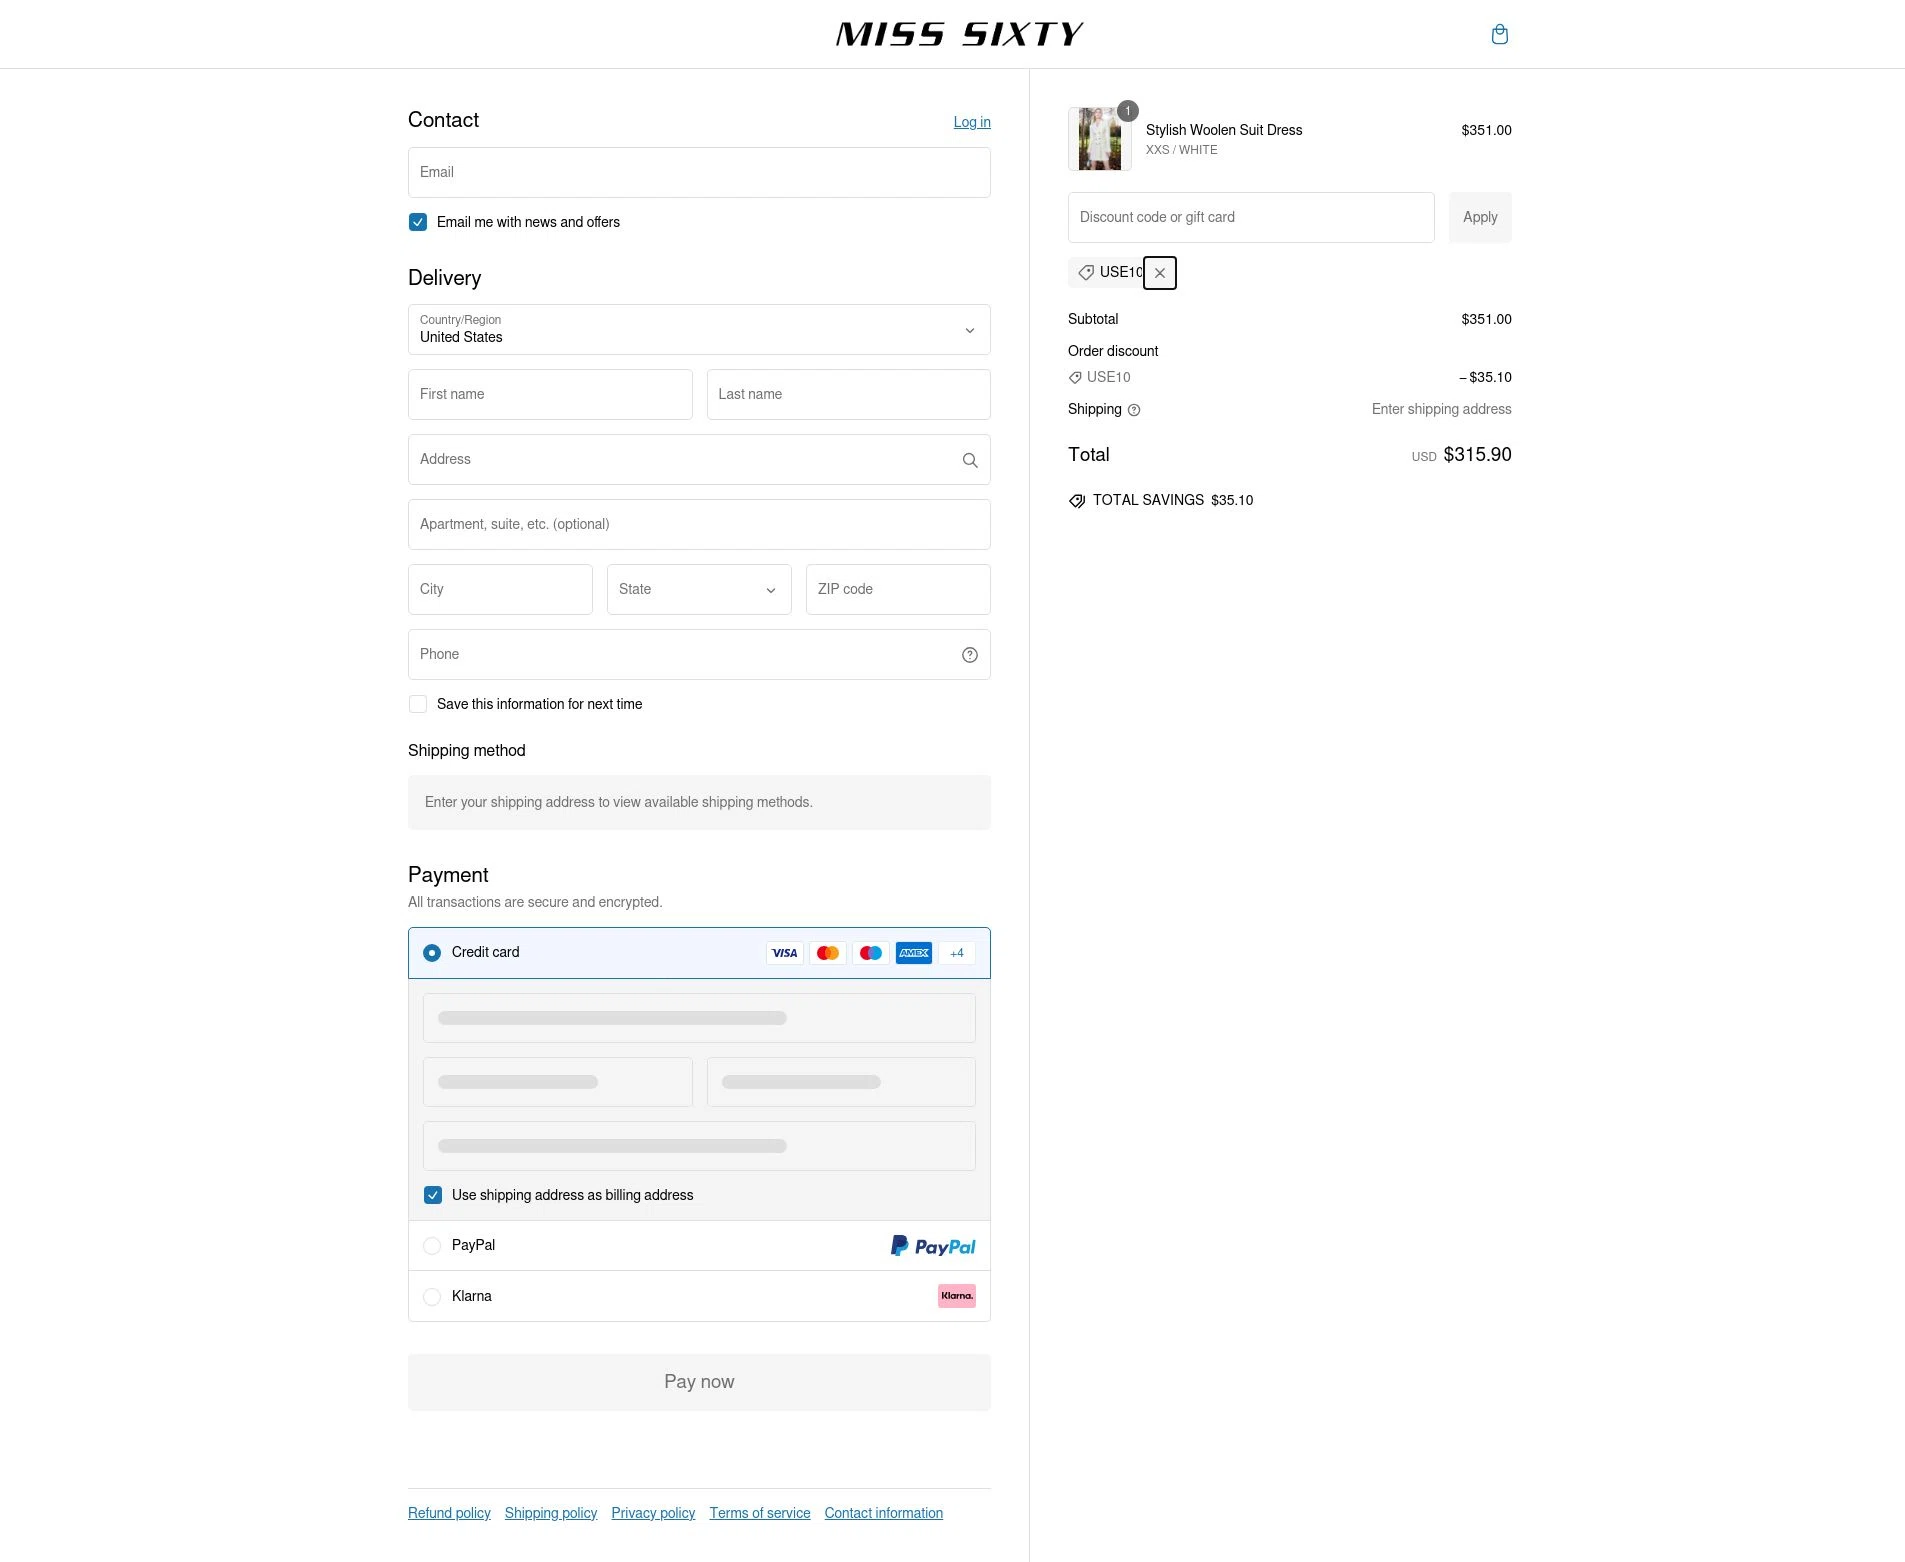Screen dimensions: 1905x1562
Task: Click the XXS / WHITE variant text
Action: 1182,150
